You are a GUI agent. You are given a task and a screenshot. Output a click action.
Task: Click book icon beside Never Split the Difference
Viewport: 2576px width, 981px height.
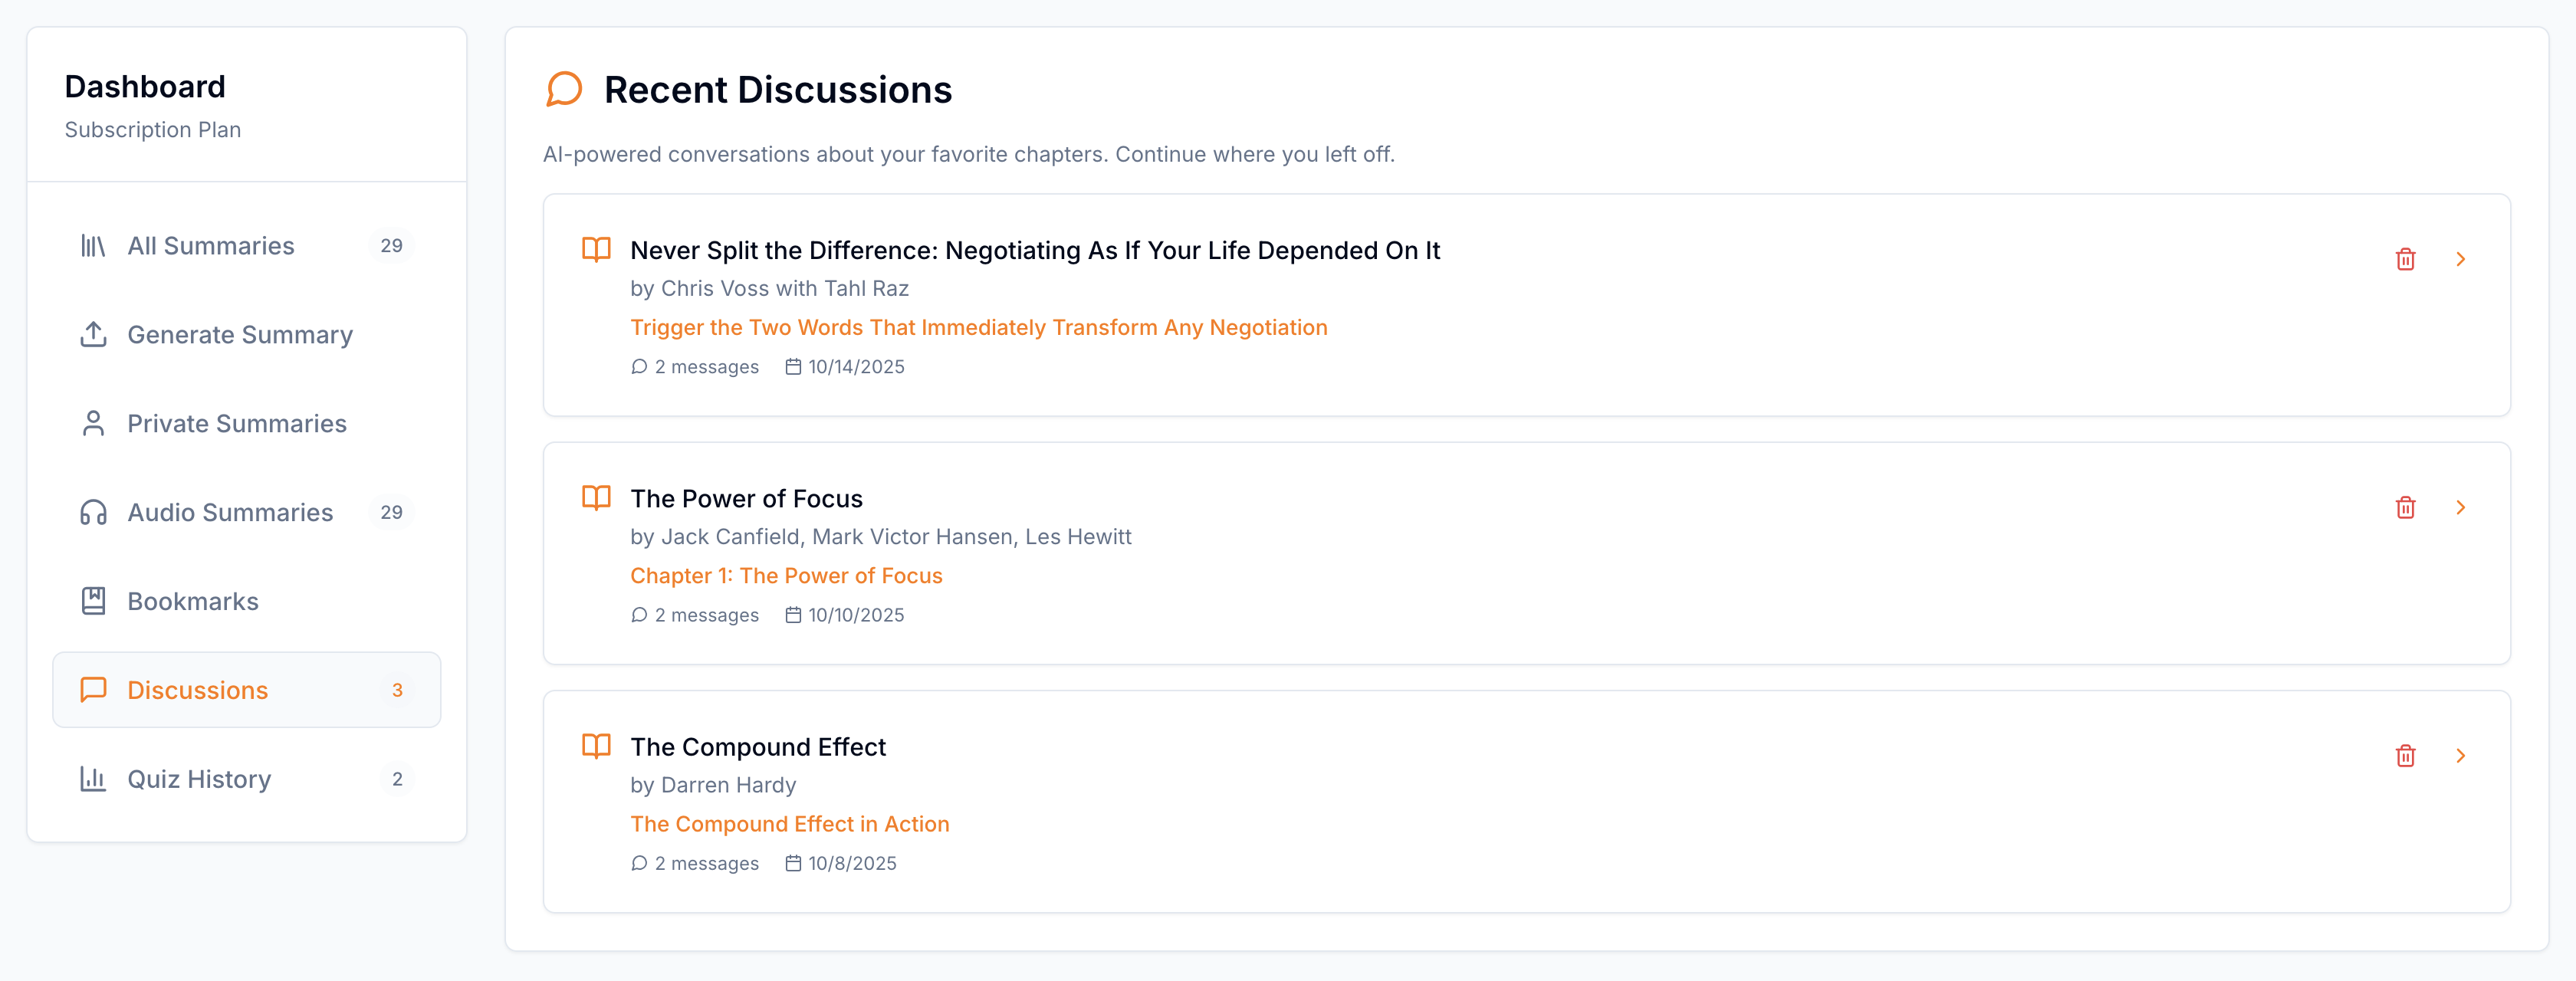596,249
